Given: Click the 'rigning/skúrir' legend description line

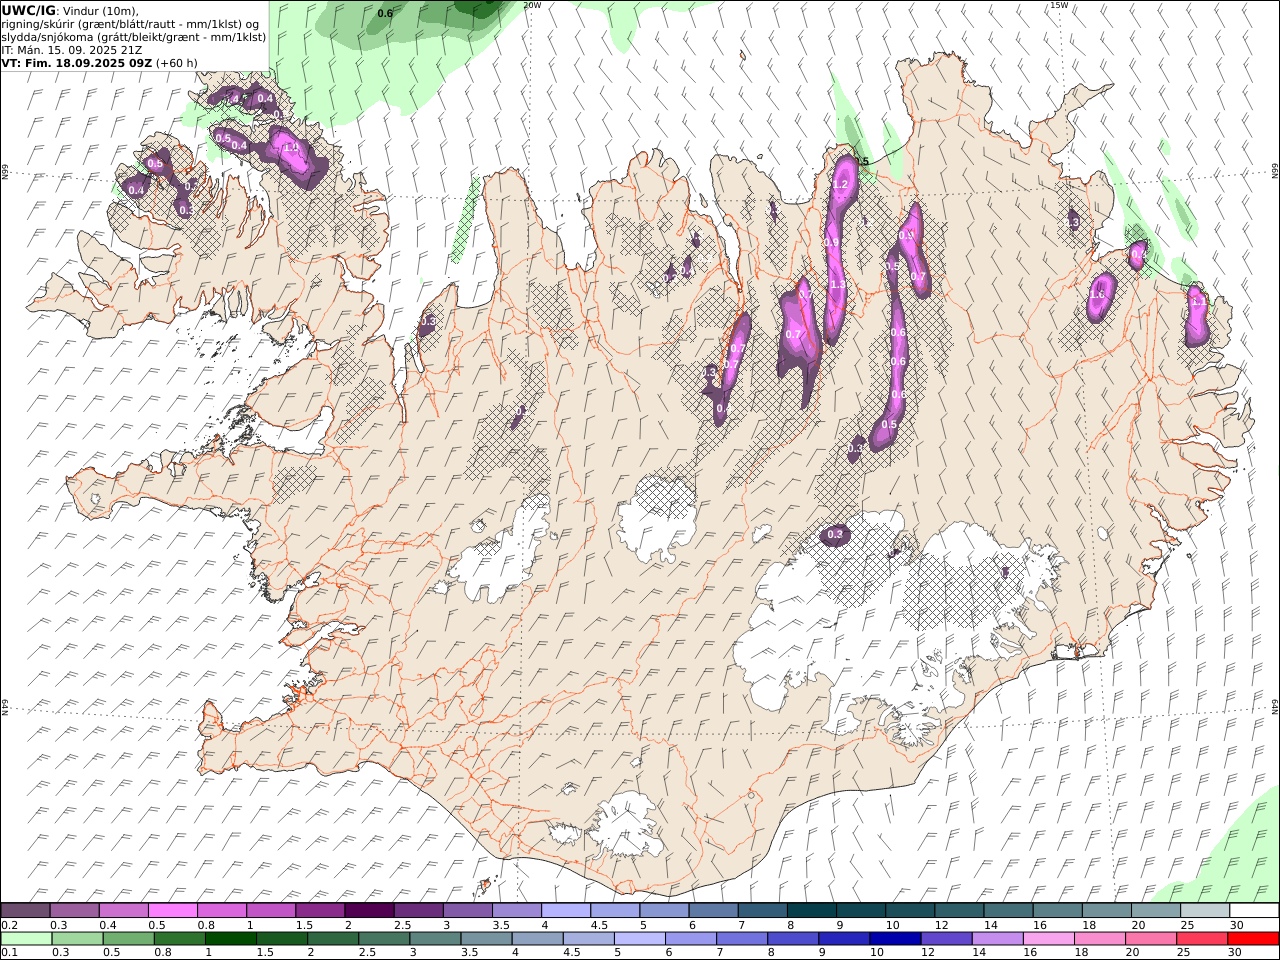Looking at the screenshot, I should coord(130,24).
